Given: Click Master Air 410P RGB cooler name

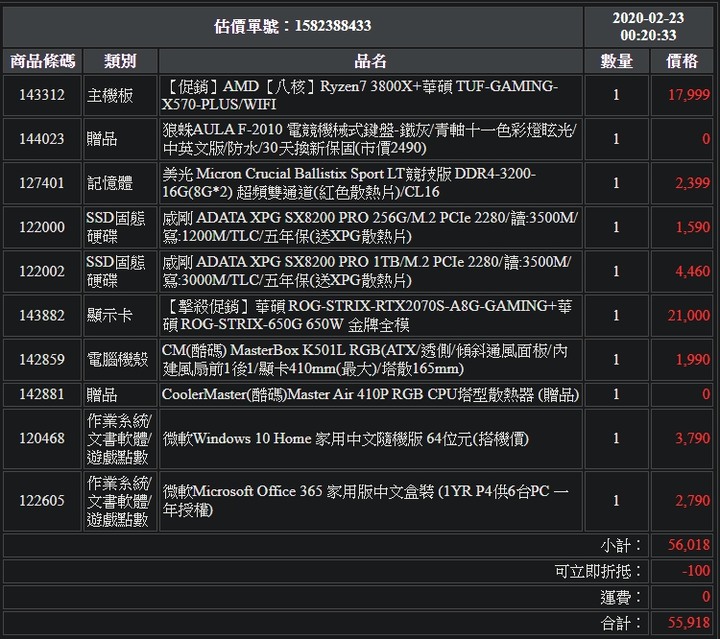Looking at the screenshot, I should pyautogui.click(x=371, y=395).
